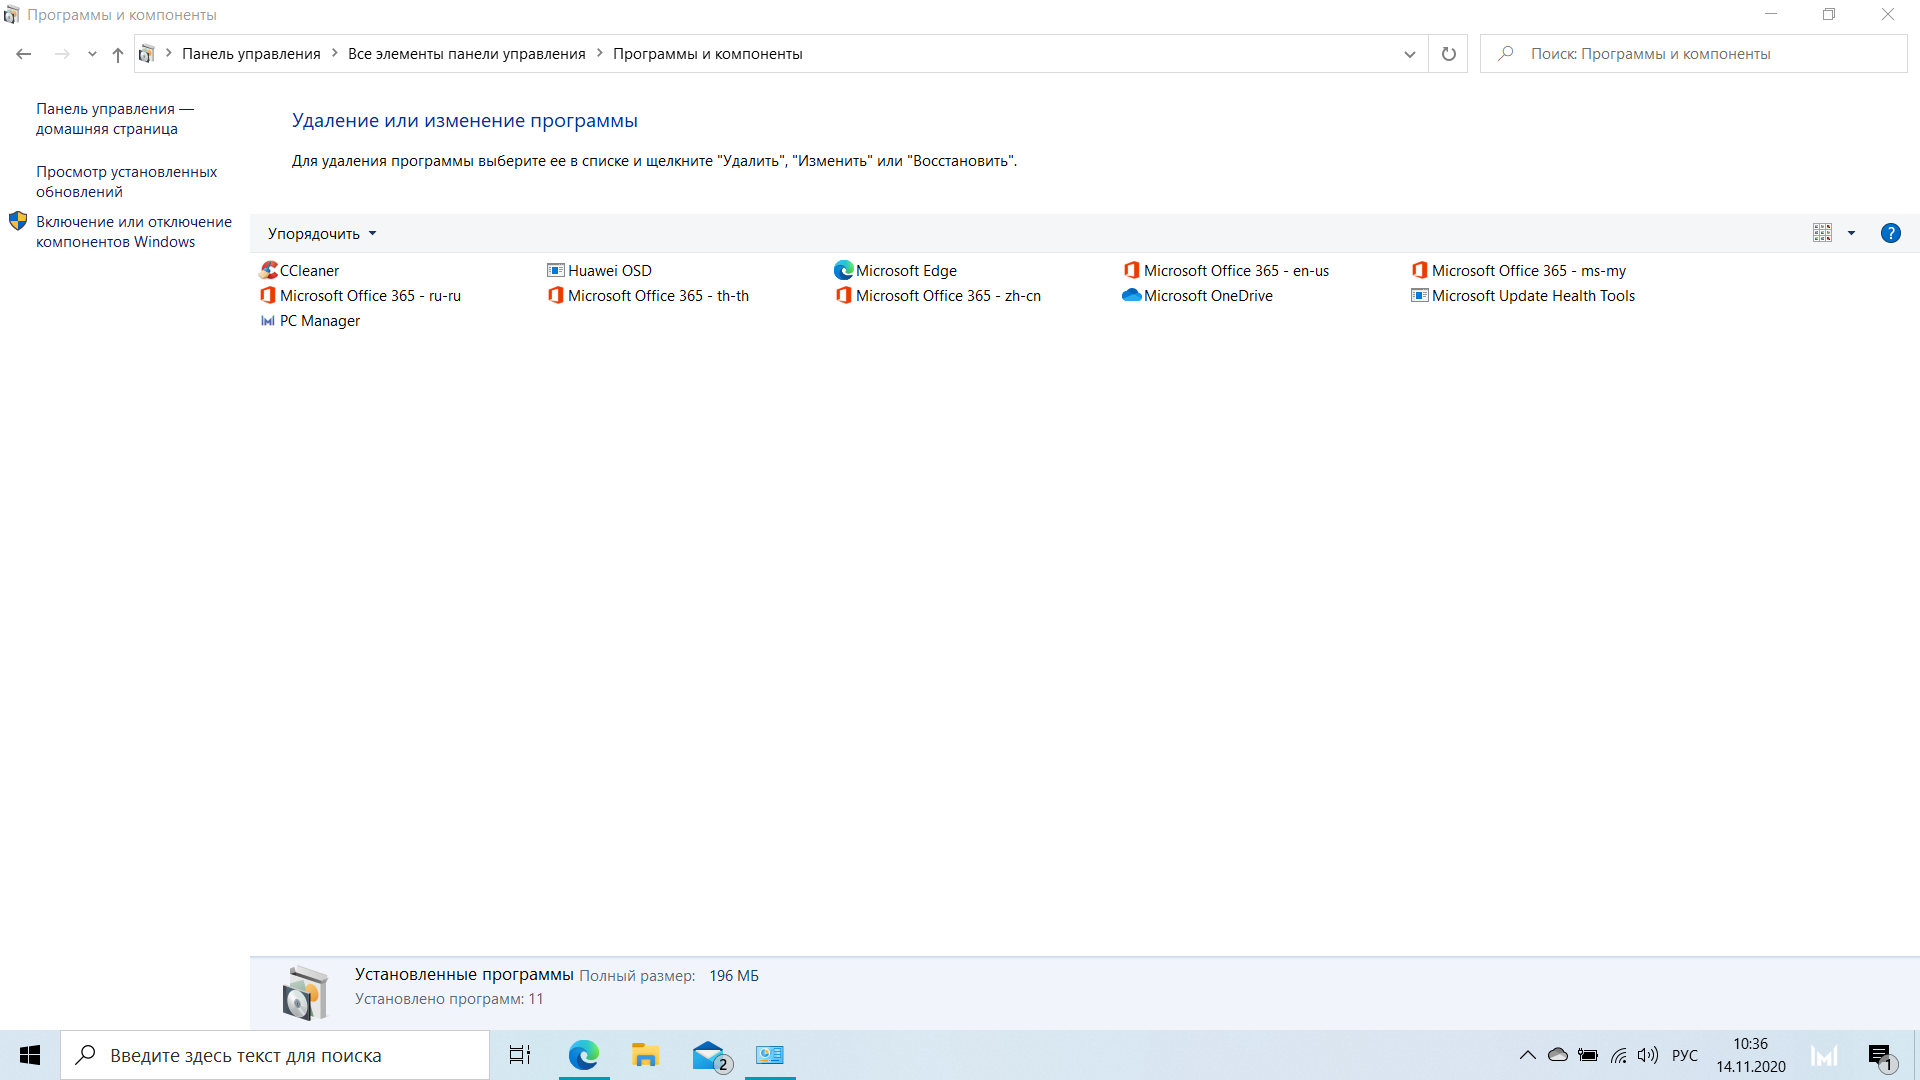The image size is (1920, 1080).
Task: Open CCleaner from installed programs list
Action: pos(309,270)
